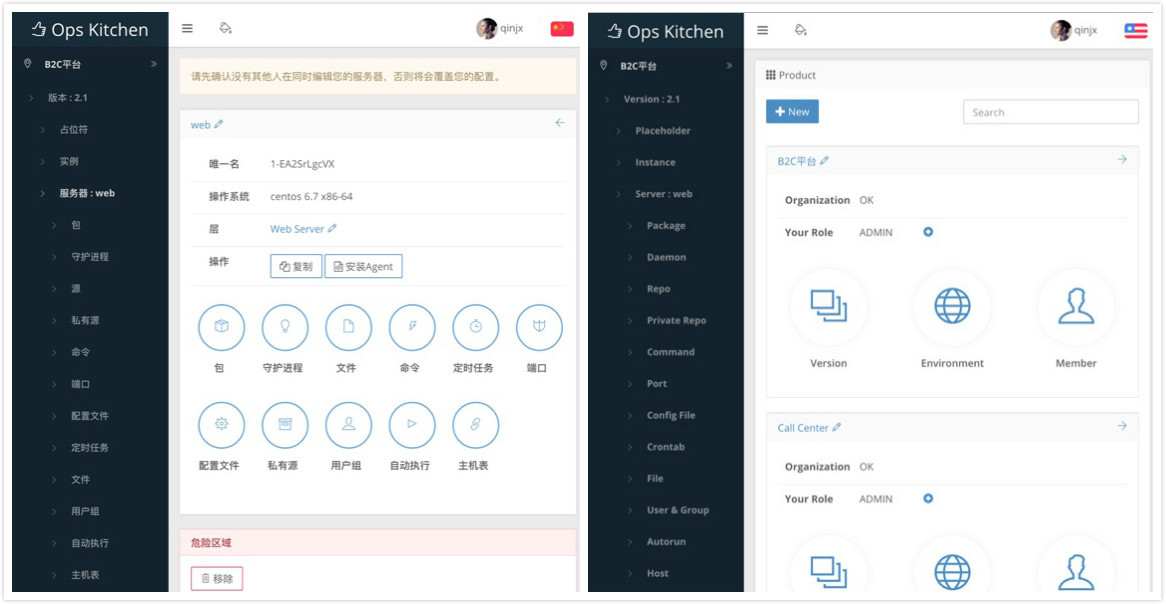The width and height of the screenshot is (1166, 604).
Task: Click the paint bucket icon in Chinese window
Action: 225,28
